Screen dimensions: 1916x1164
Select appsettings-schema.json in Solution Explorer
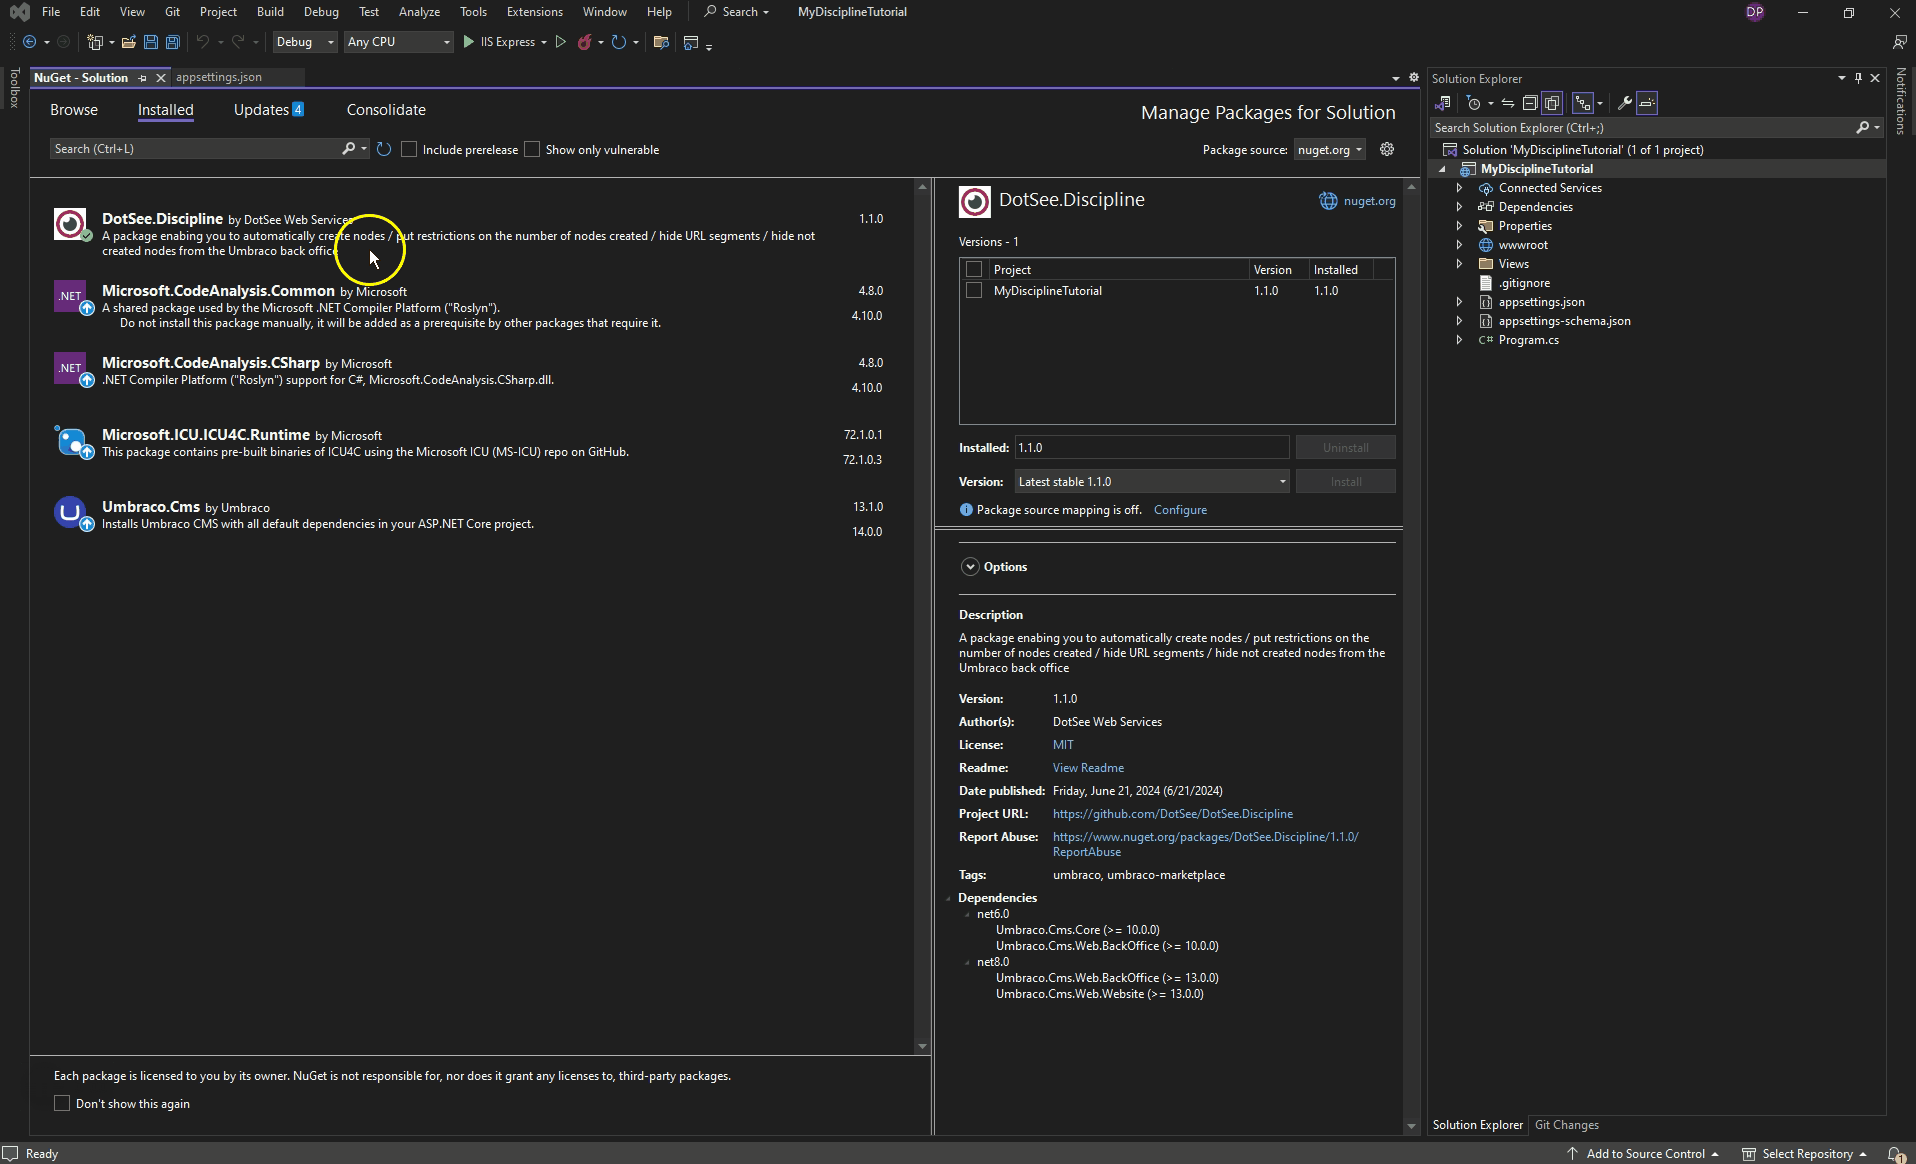[1564, 321]
